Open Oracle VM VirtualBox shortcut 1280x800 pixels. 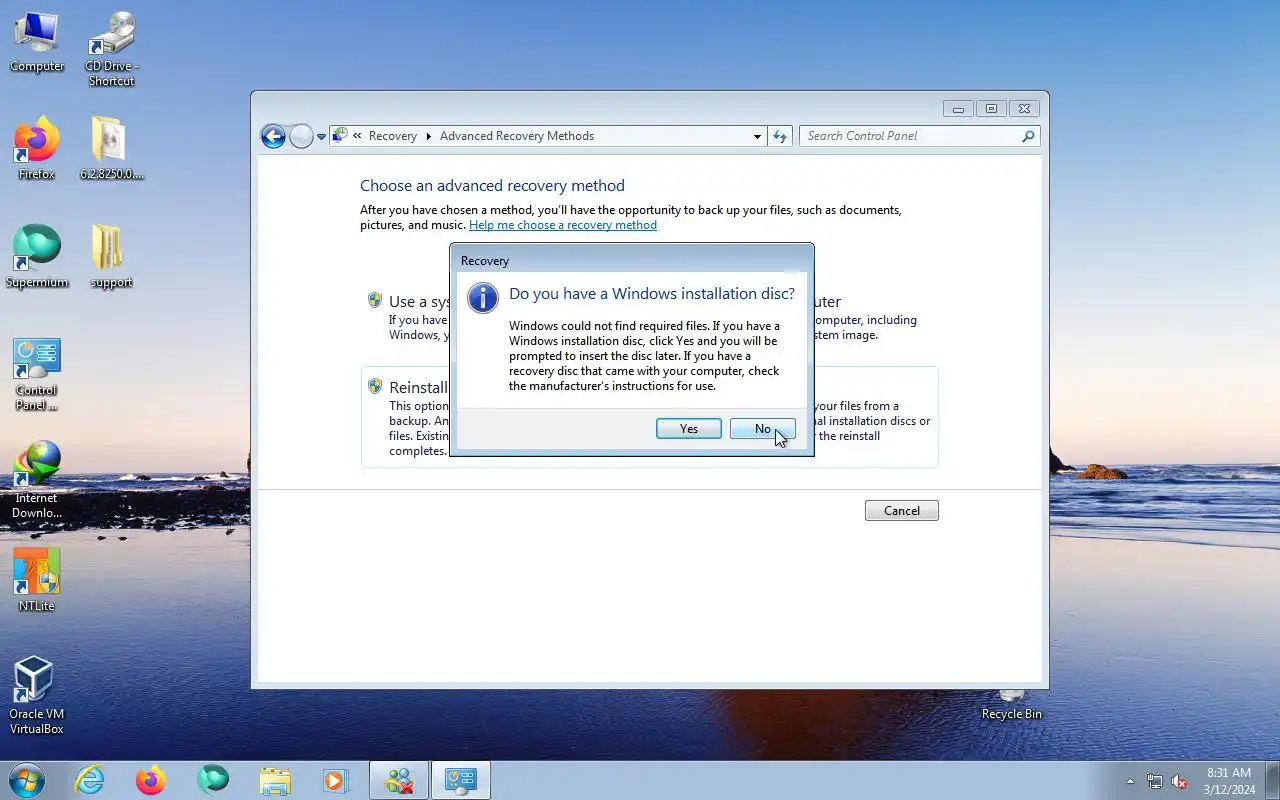point(37,696)
